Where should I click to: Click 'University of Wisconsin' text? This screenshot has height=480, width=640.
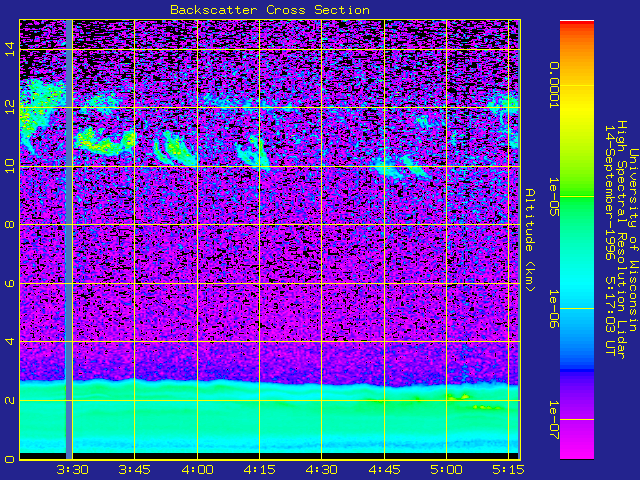coord(633,240)
